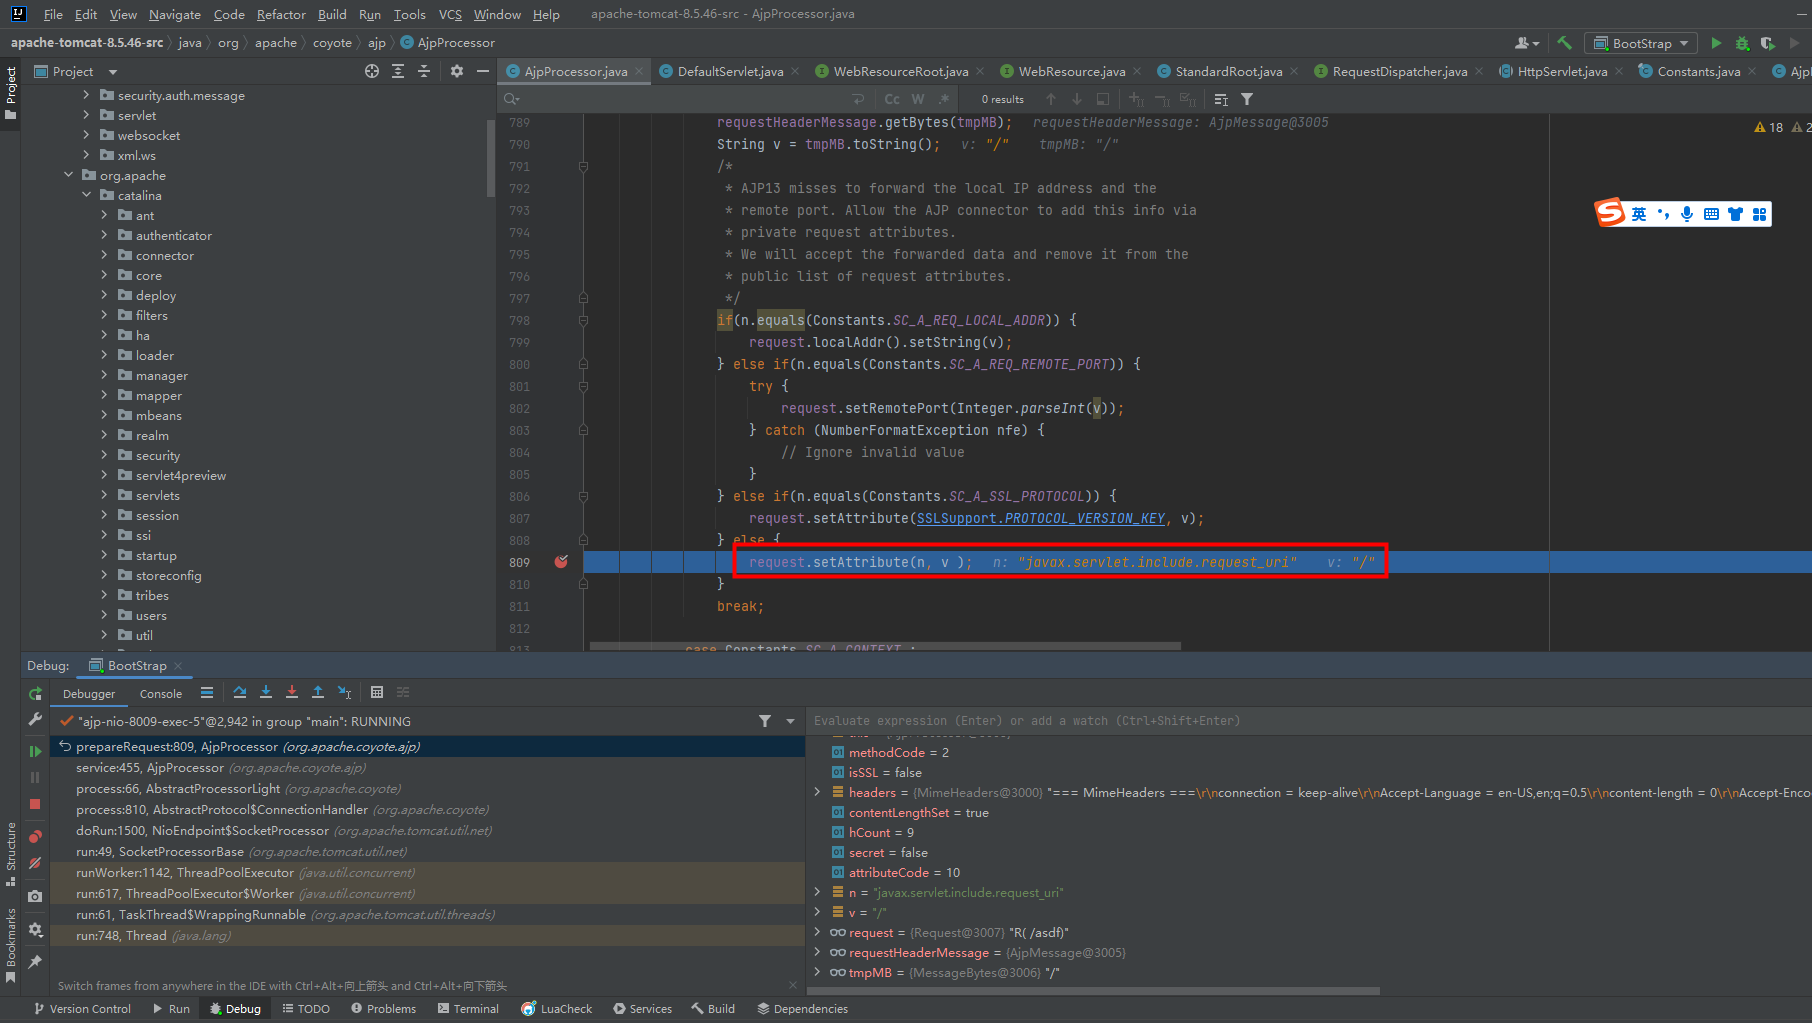
Task: Stop BootStrap with red square icon
Action: (35, 804)
